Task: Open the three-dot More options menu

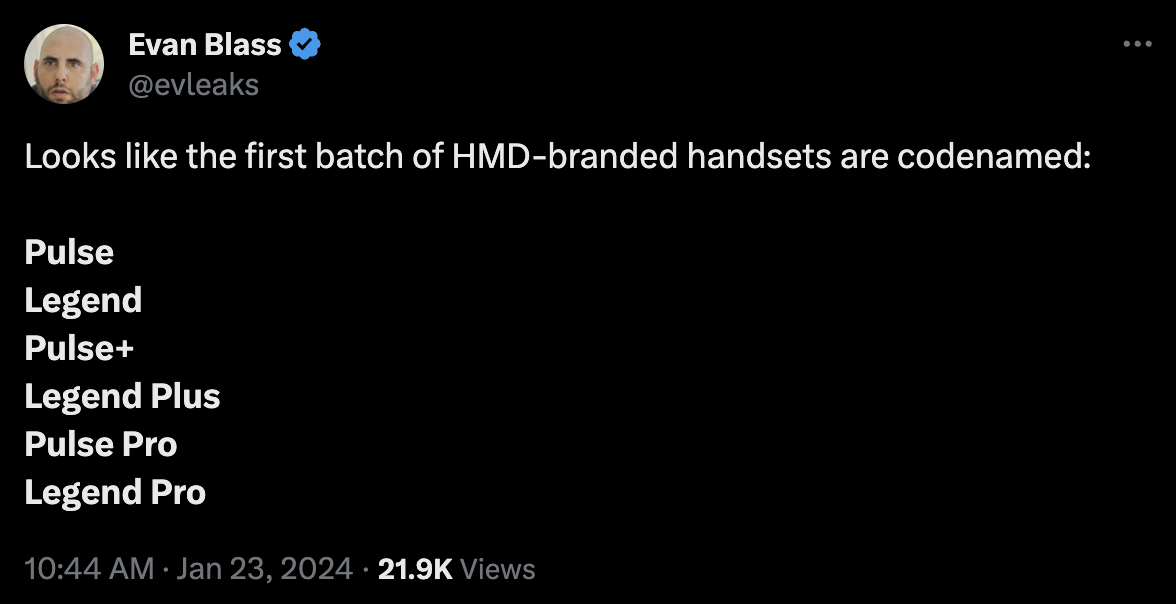Action: click(x=1138, y=44)
